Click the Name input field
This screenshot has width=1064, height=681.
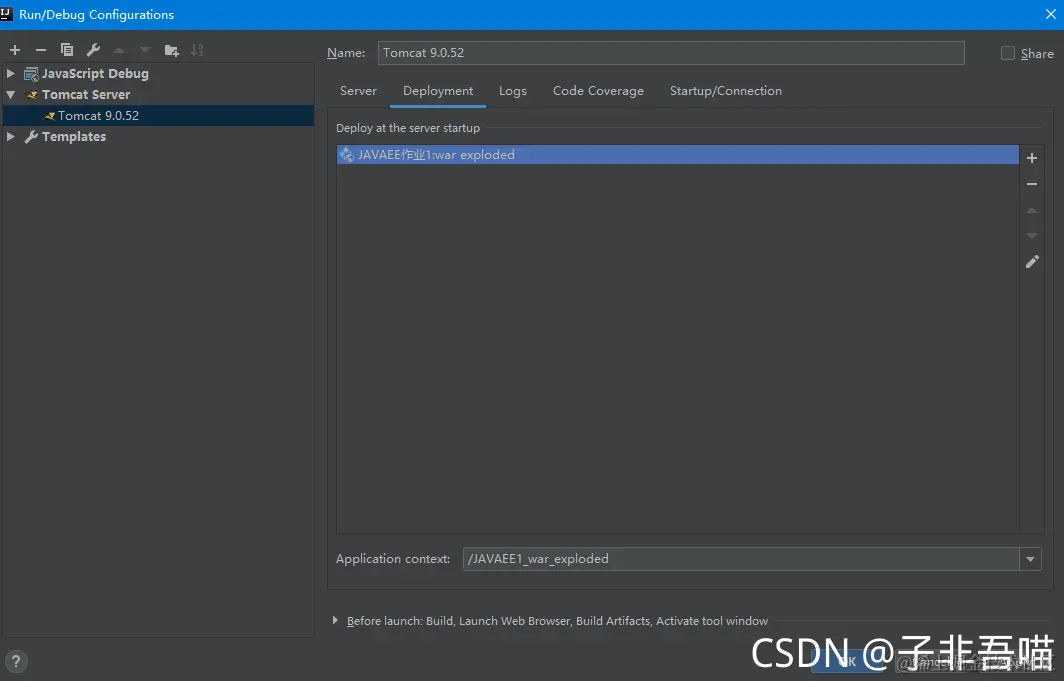pos(670,53)
